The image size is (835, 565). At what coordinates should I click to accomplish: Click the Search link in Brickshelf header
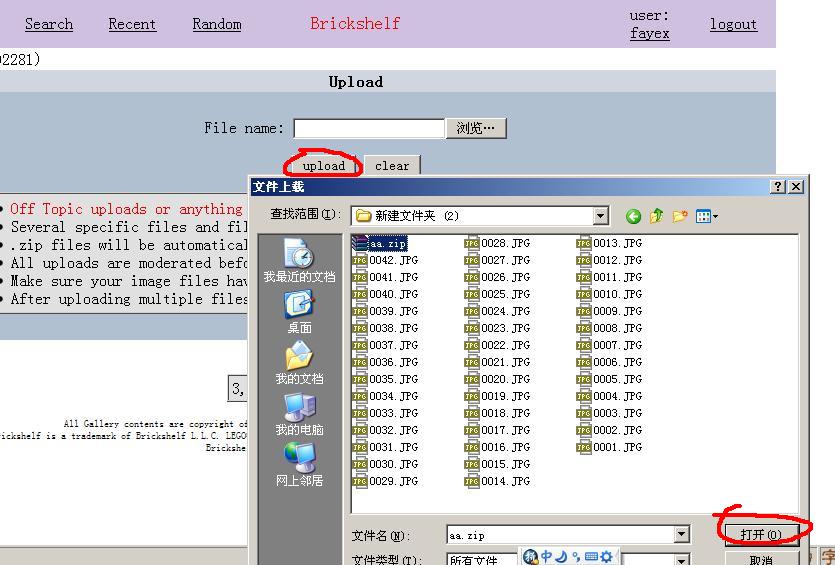49,24
